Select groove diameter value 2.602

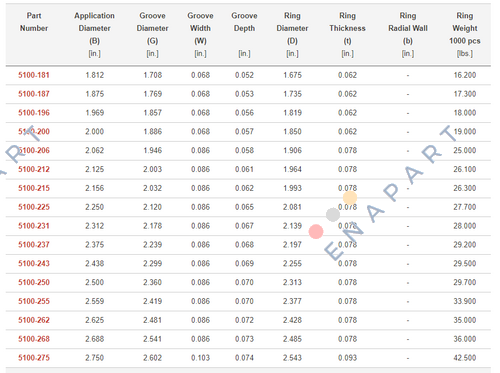(152, 358)
